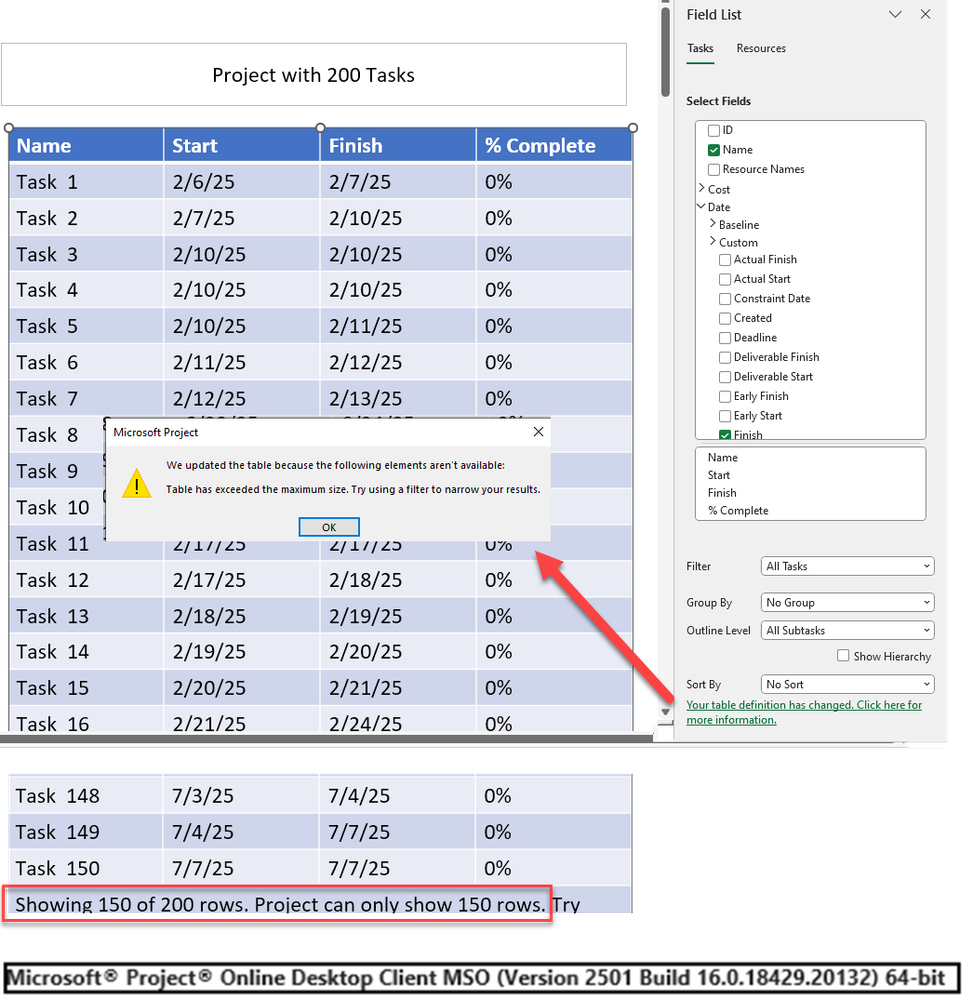Open the Group By dropdown
The image size is (973, 999).
(x=847, y=602)
